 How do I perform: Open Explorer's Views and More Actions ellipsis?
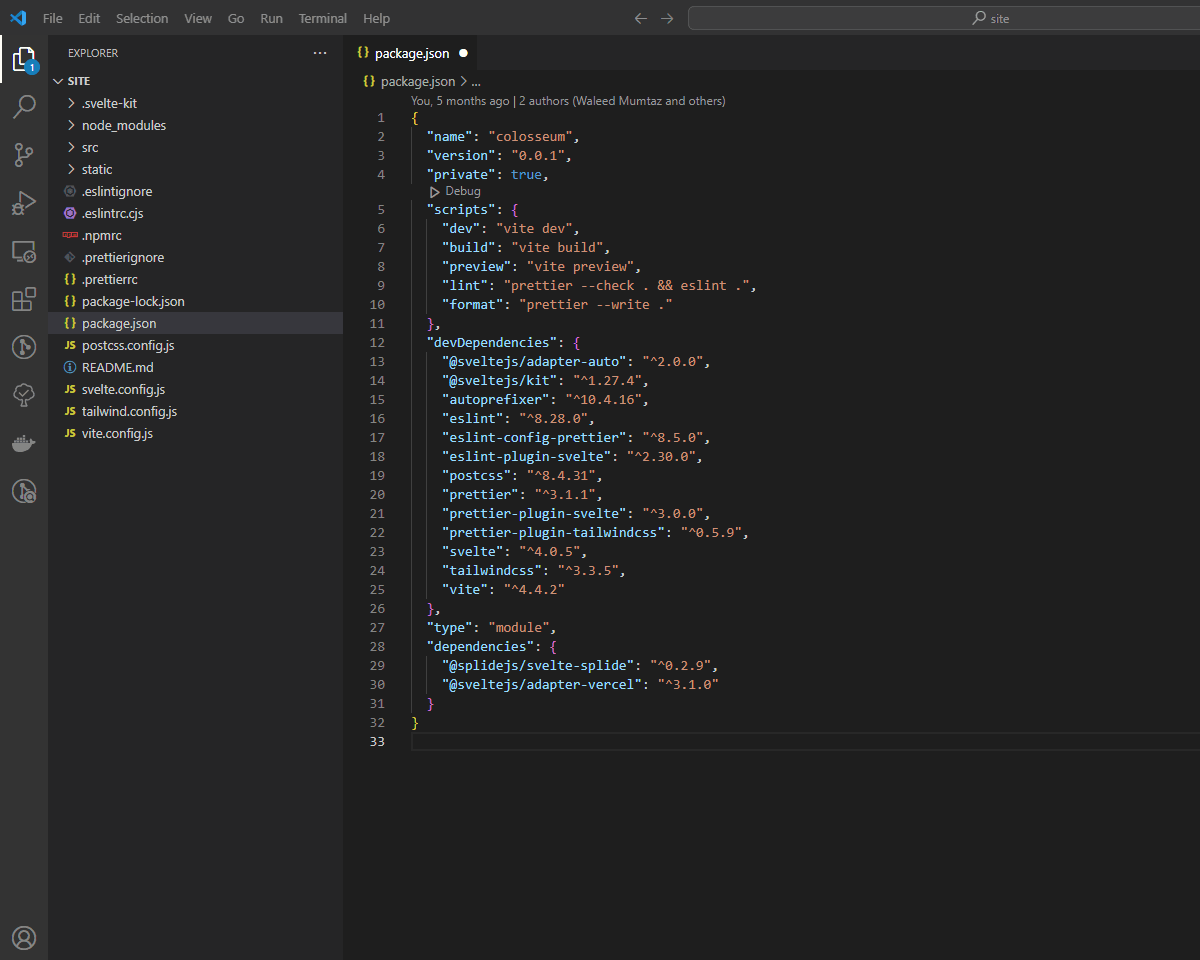(320, 53)
